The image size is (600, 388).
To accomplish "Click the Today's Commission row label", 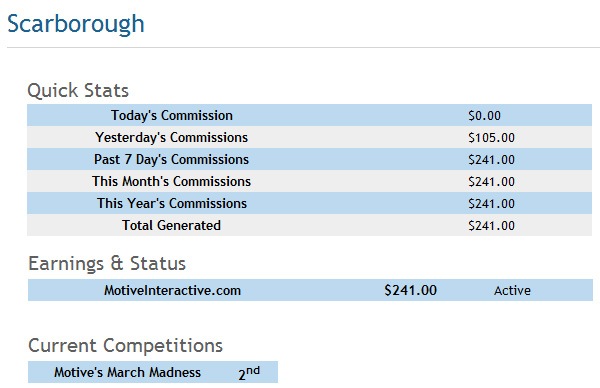I will (172, 115).
